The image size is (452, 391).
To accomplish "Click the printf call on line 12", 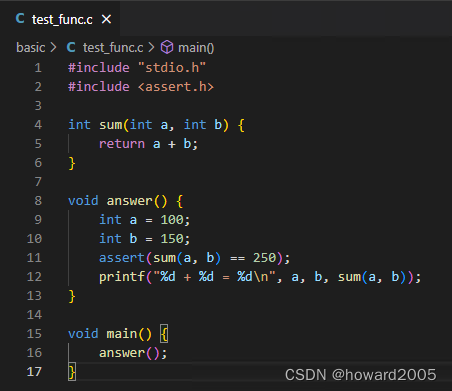I will (x=122, y=277).
